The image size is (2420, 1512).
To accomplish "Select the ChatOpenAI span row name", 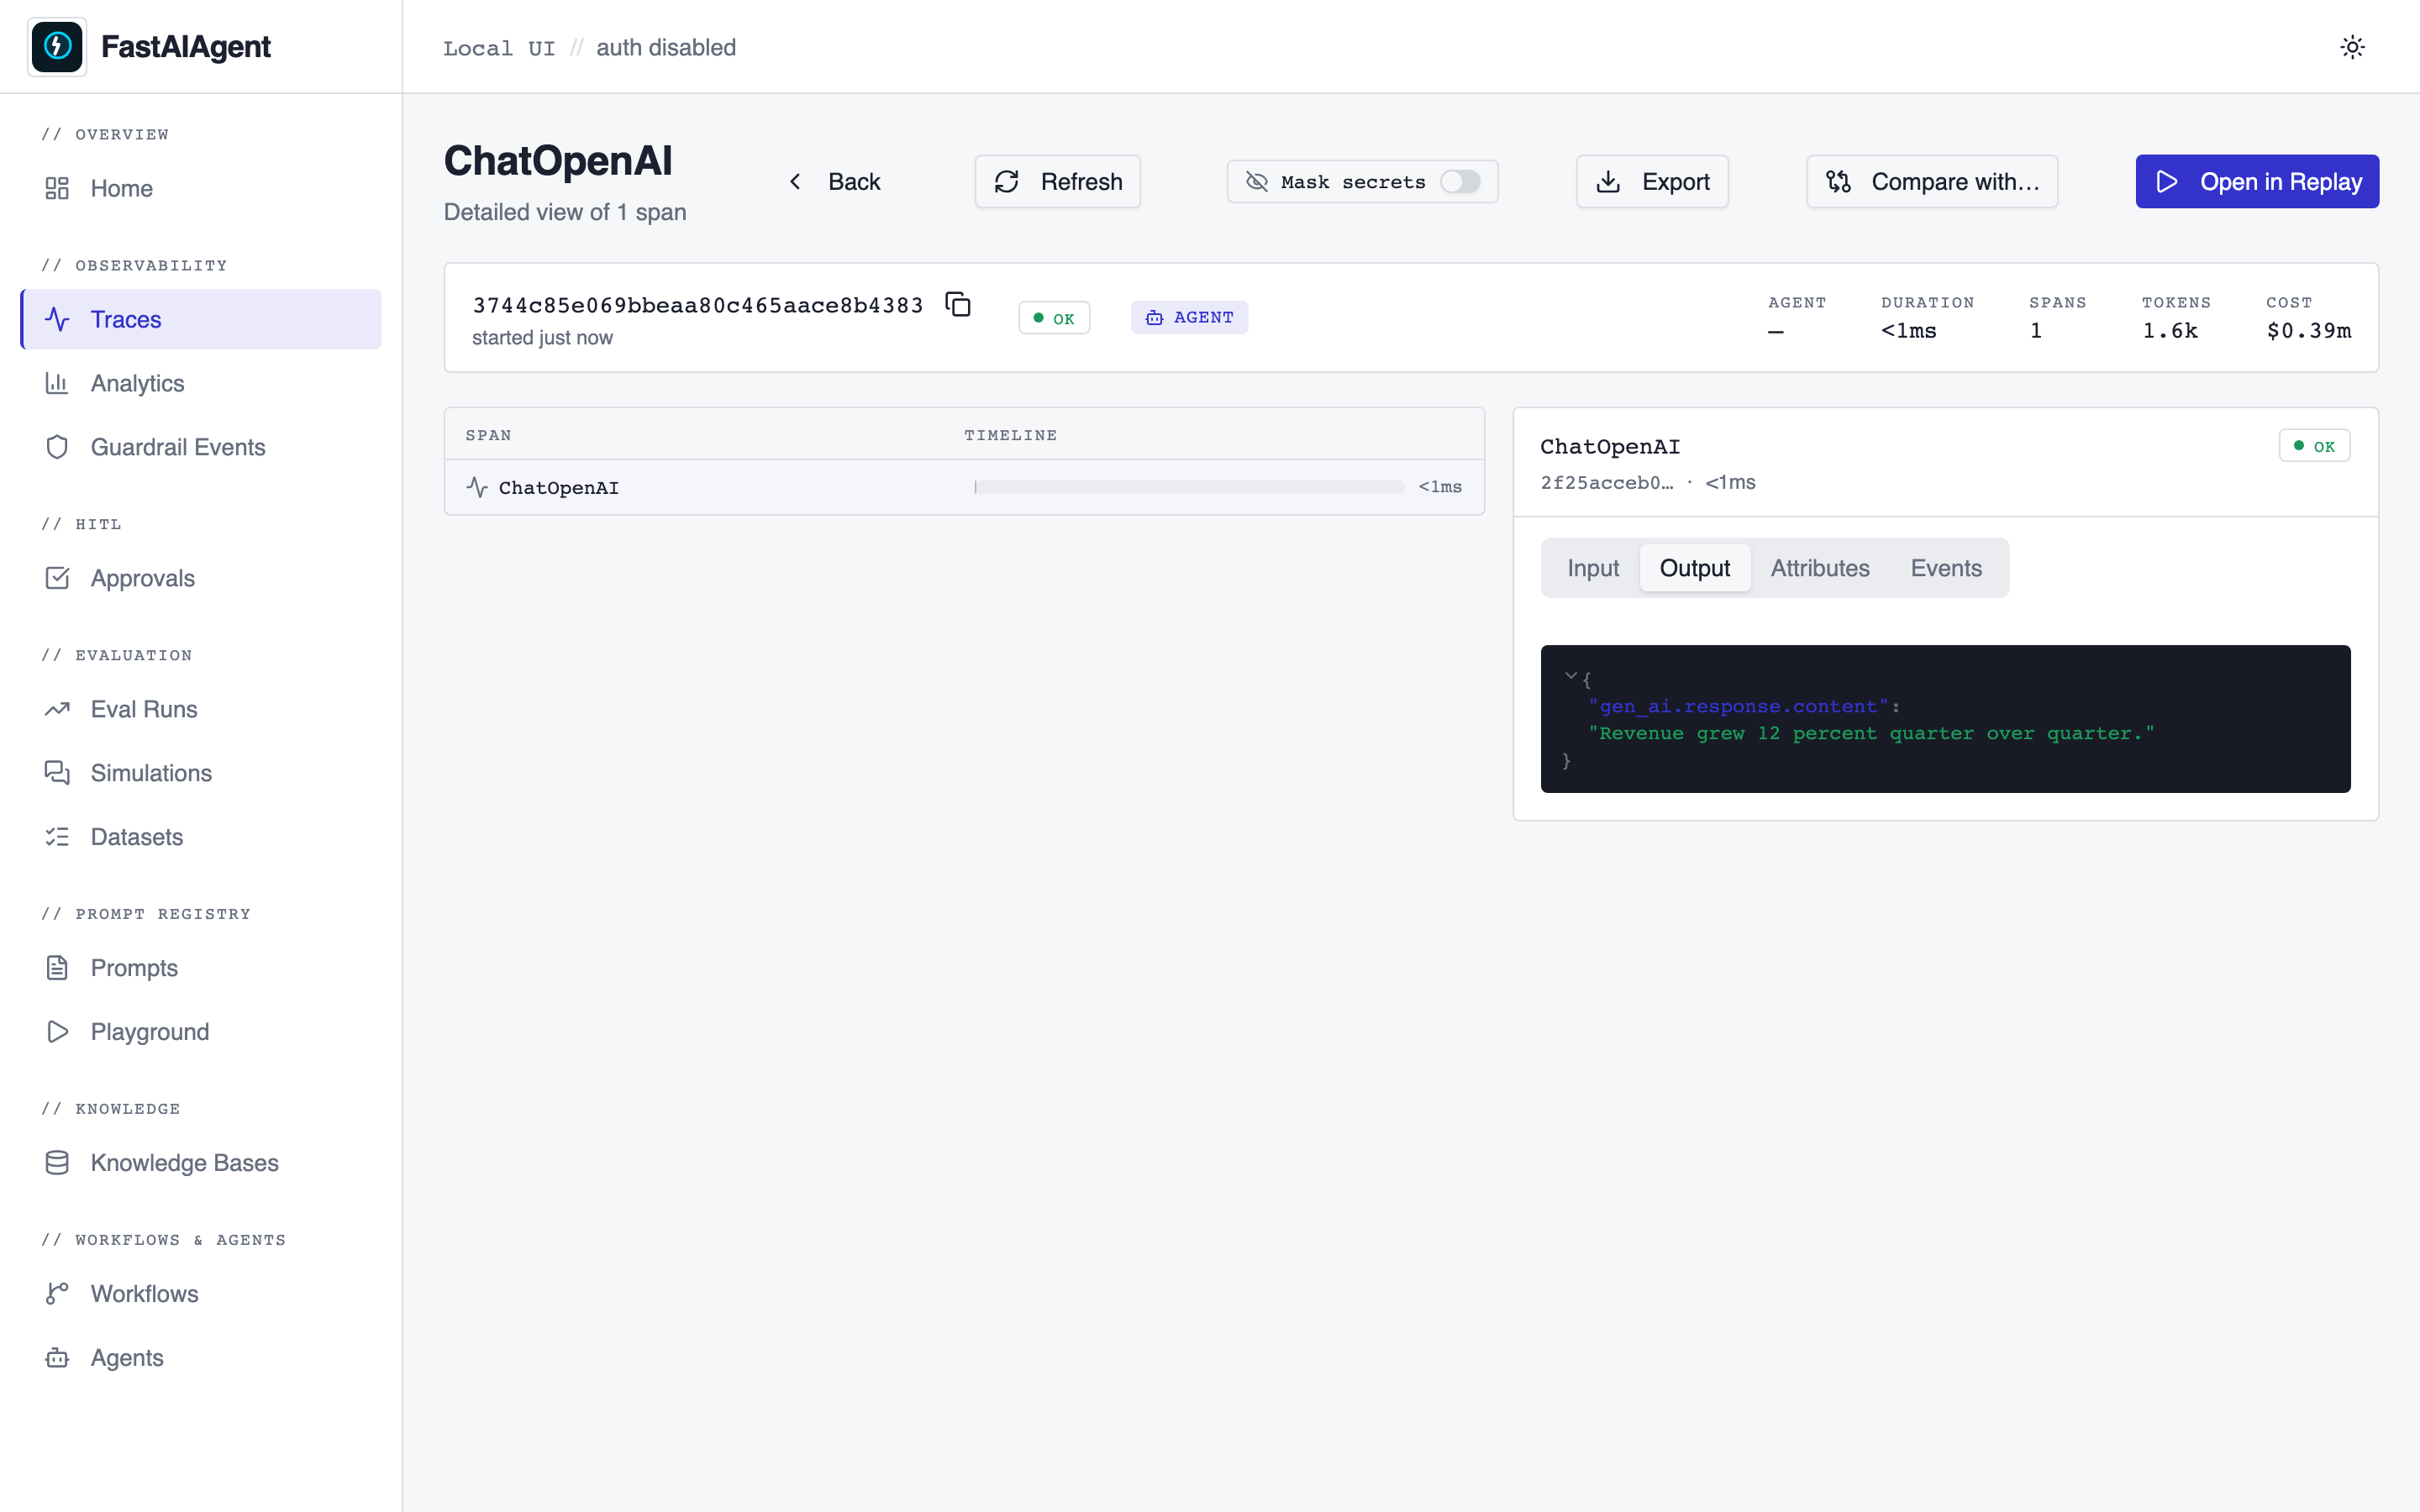I will (x=559, y=487).
